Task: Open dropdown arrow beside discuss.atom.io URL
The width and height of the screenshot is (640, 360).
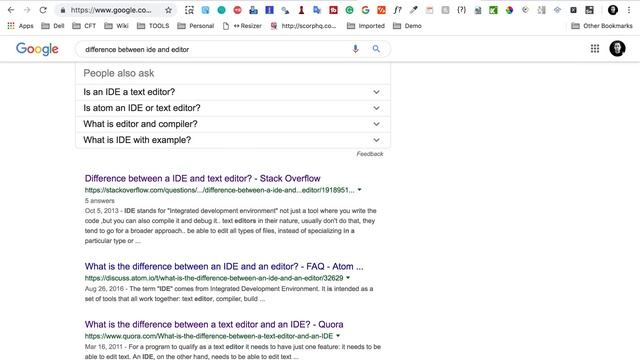Action: pyautogui.click(x=348, y=278)
